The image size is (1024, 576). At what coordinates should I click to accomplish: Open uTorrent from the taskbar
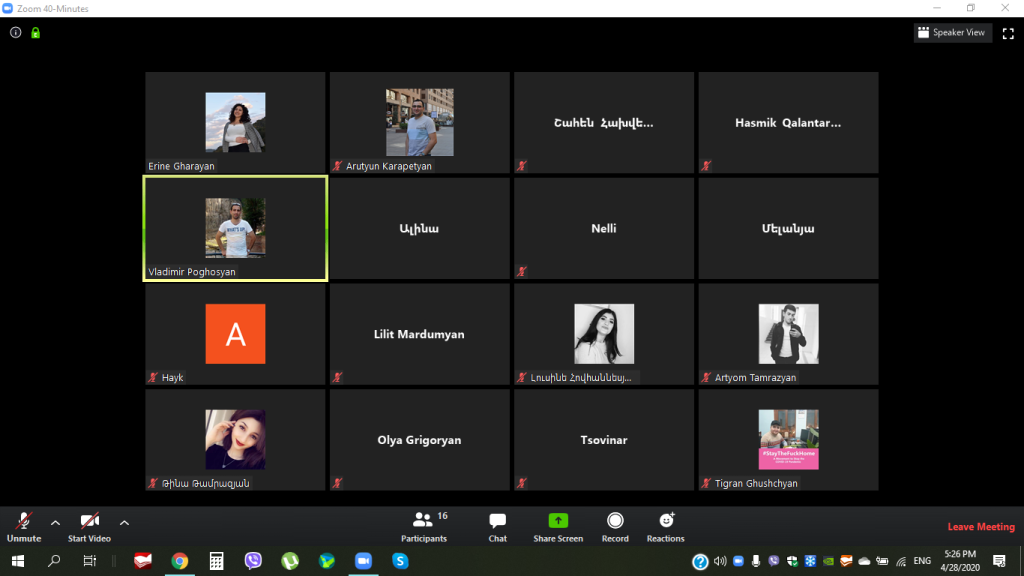[290, 561]
